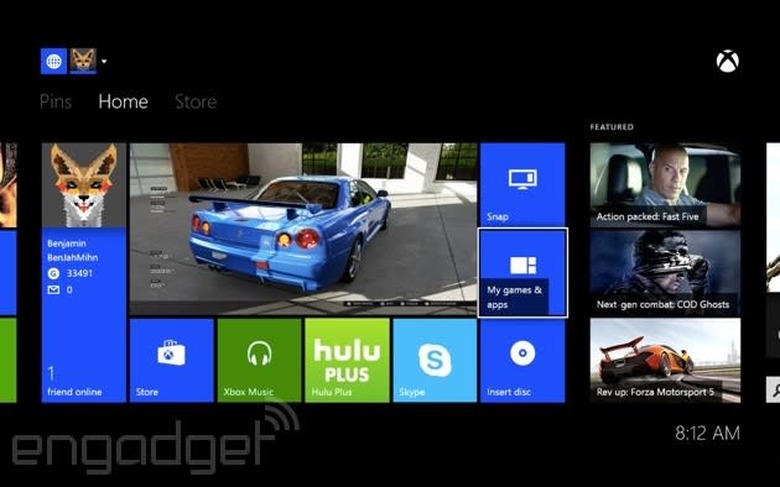Open the Skype app tile
Screen dimensions: 780x487
point(434,360)
